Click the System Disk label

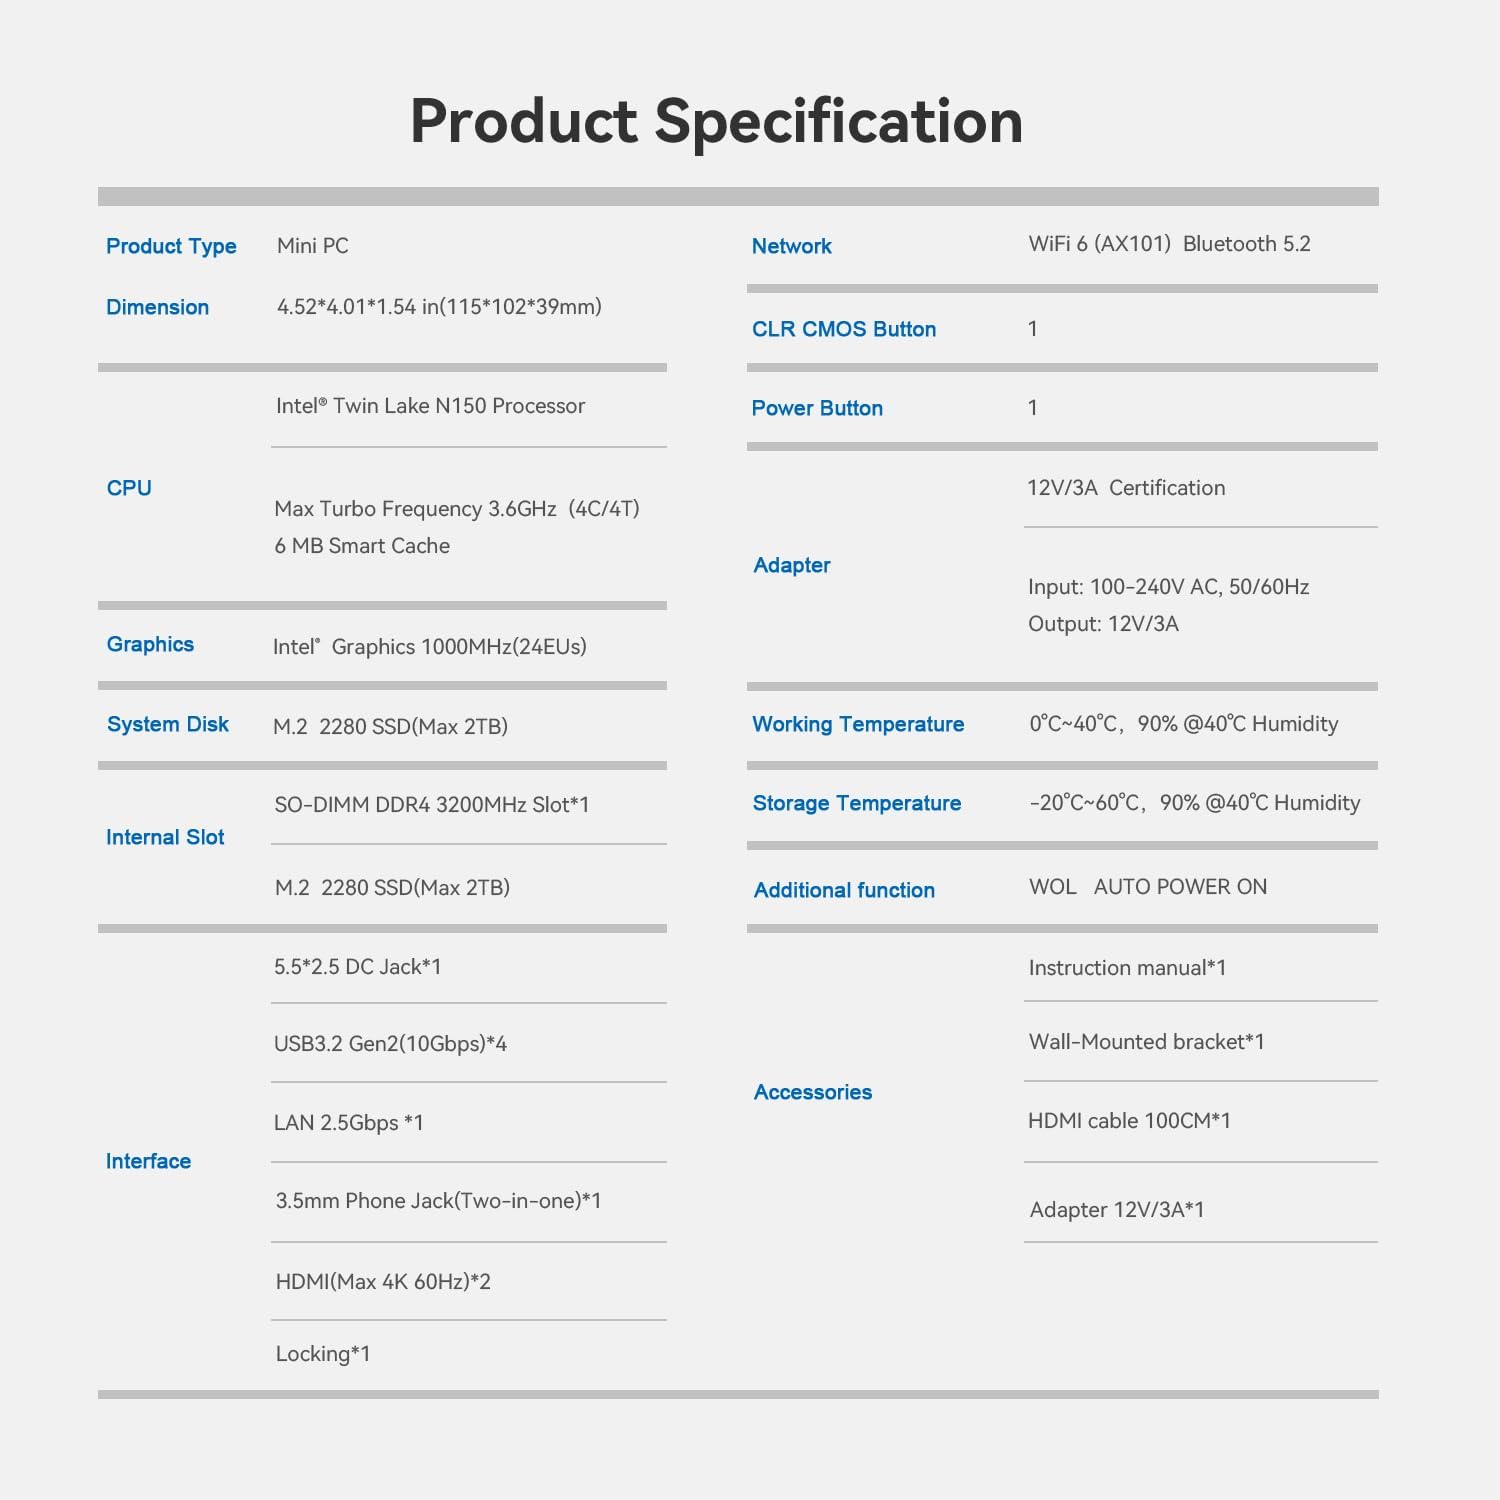pyautogui.click(x=168, y=724)
